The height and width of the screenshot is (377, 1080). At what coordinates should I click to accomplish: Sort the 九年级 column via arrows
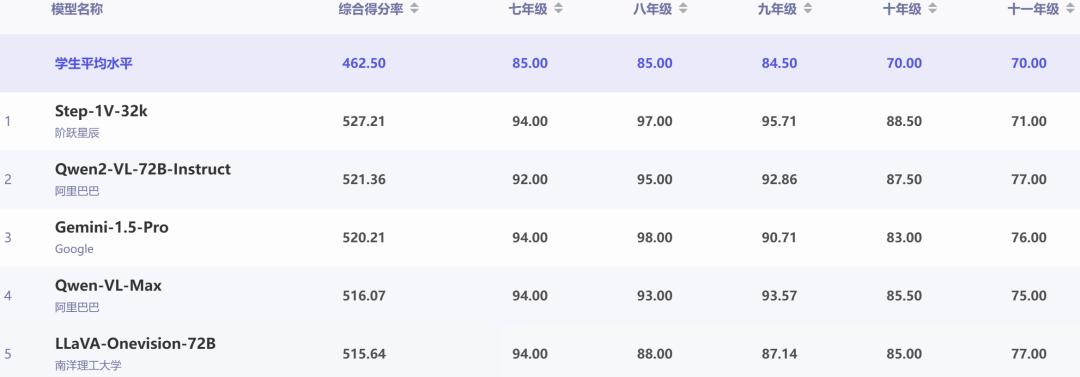click(807, 9)
